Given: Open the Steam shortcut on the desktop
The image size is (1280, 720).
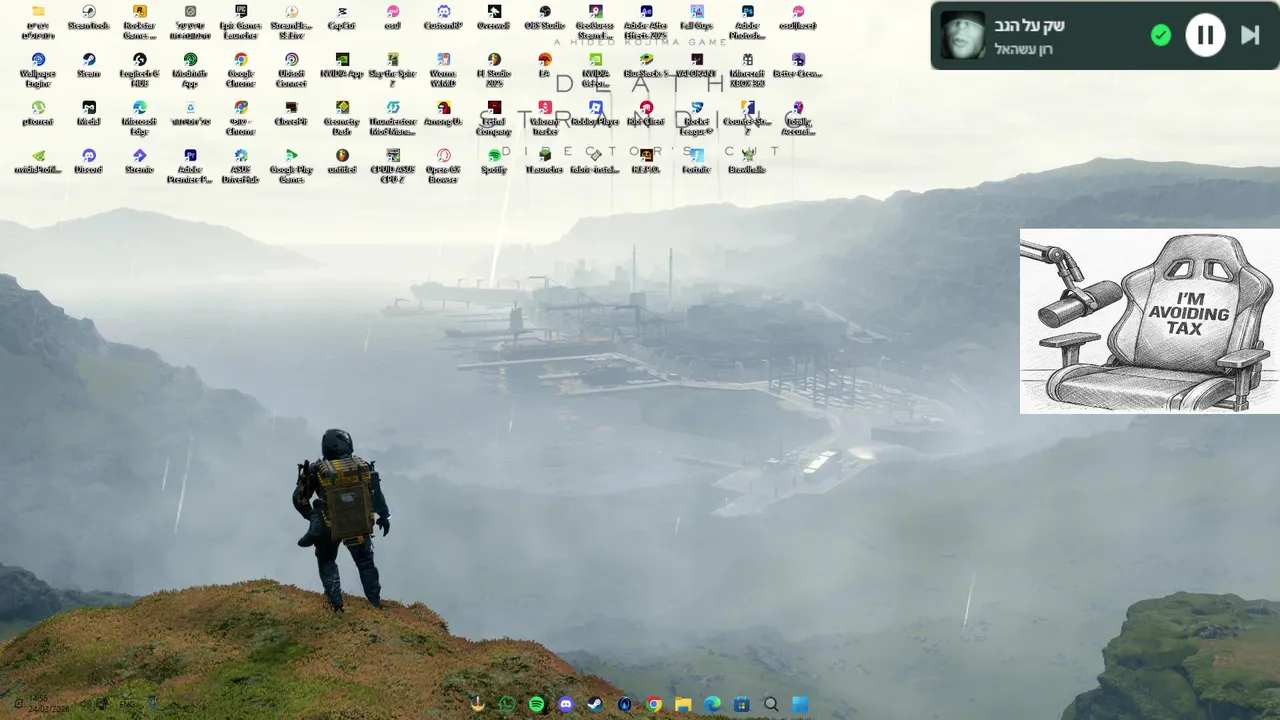Looking at the screenshot, I should click(x=89, y=64).
